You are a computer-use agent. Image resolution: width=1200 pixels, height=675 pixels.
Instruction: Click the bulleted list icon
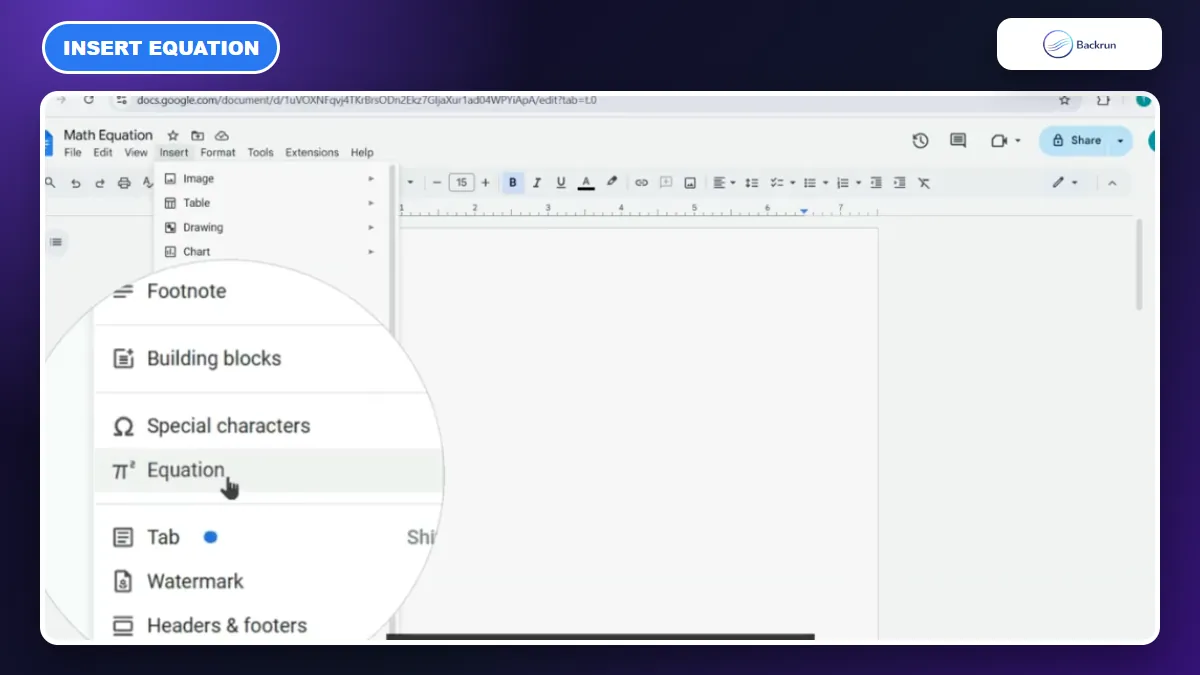(x=810, y=182)
